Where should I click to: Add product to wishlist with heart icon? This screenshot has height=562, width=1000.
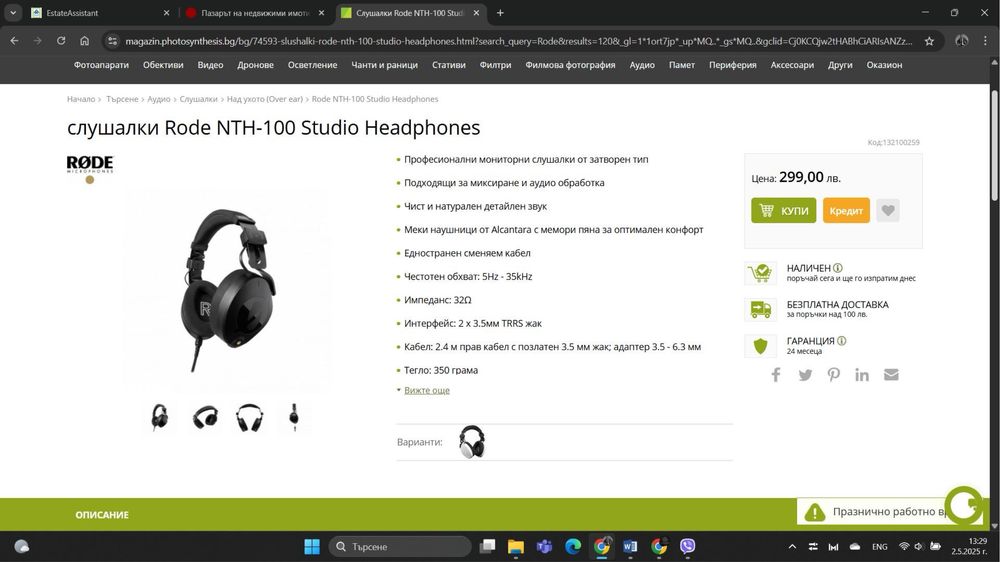coord(888,211)
